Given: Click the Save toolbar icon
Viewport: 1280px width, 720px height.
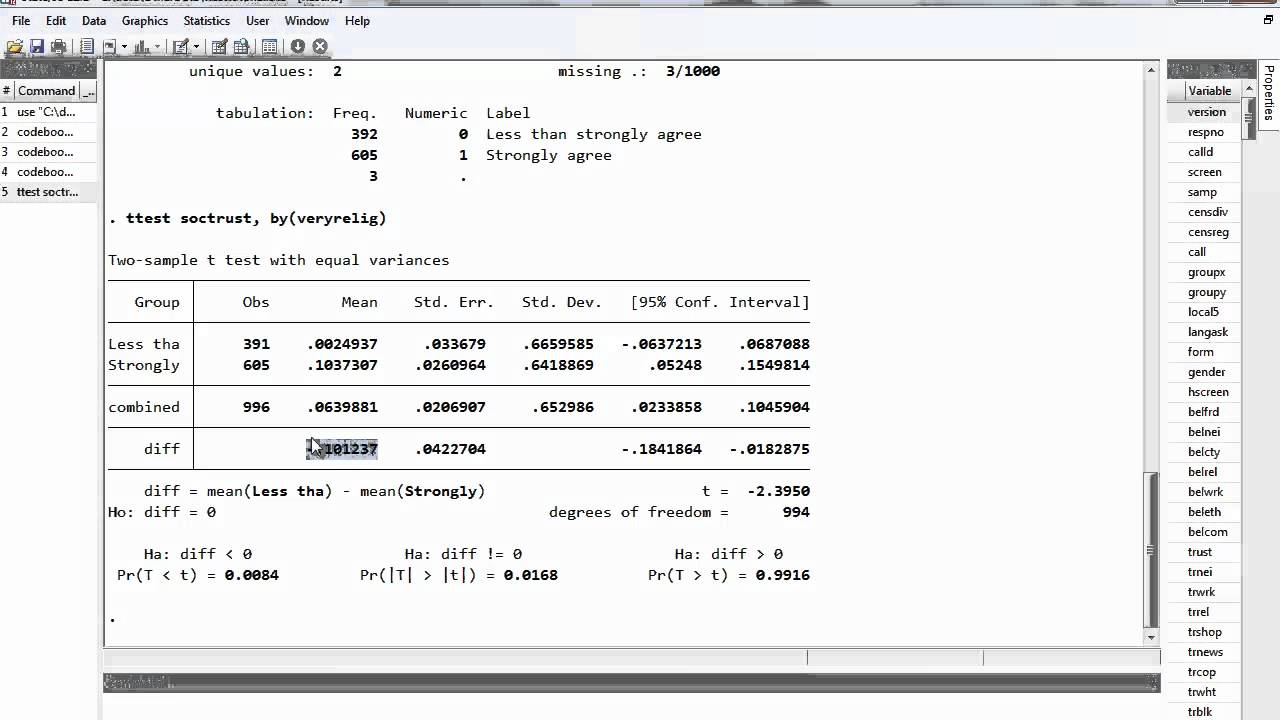Looking at the screenshot, I should [37, 46].
